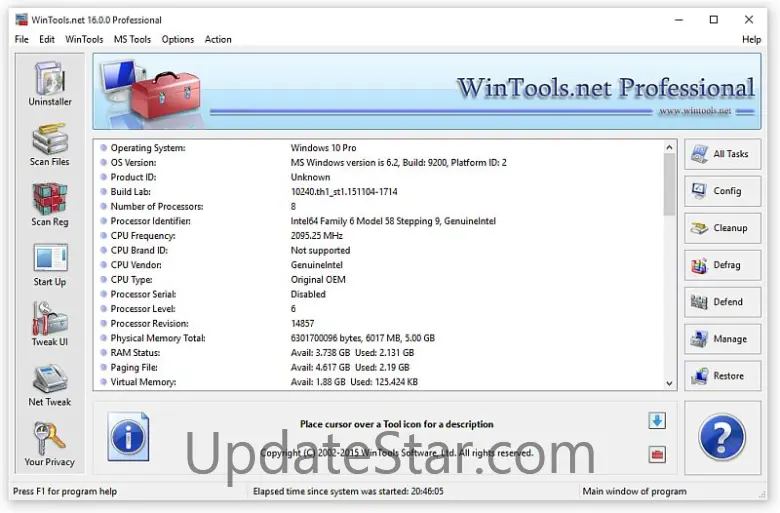
Task: Click 'Press F1 for program help' status text
Action: click(65, 492)
